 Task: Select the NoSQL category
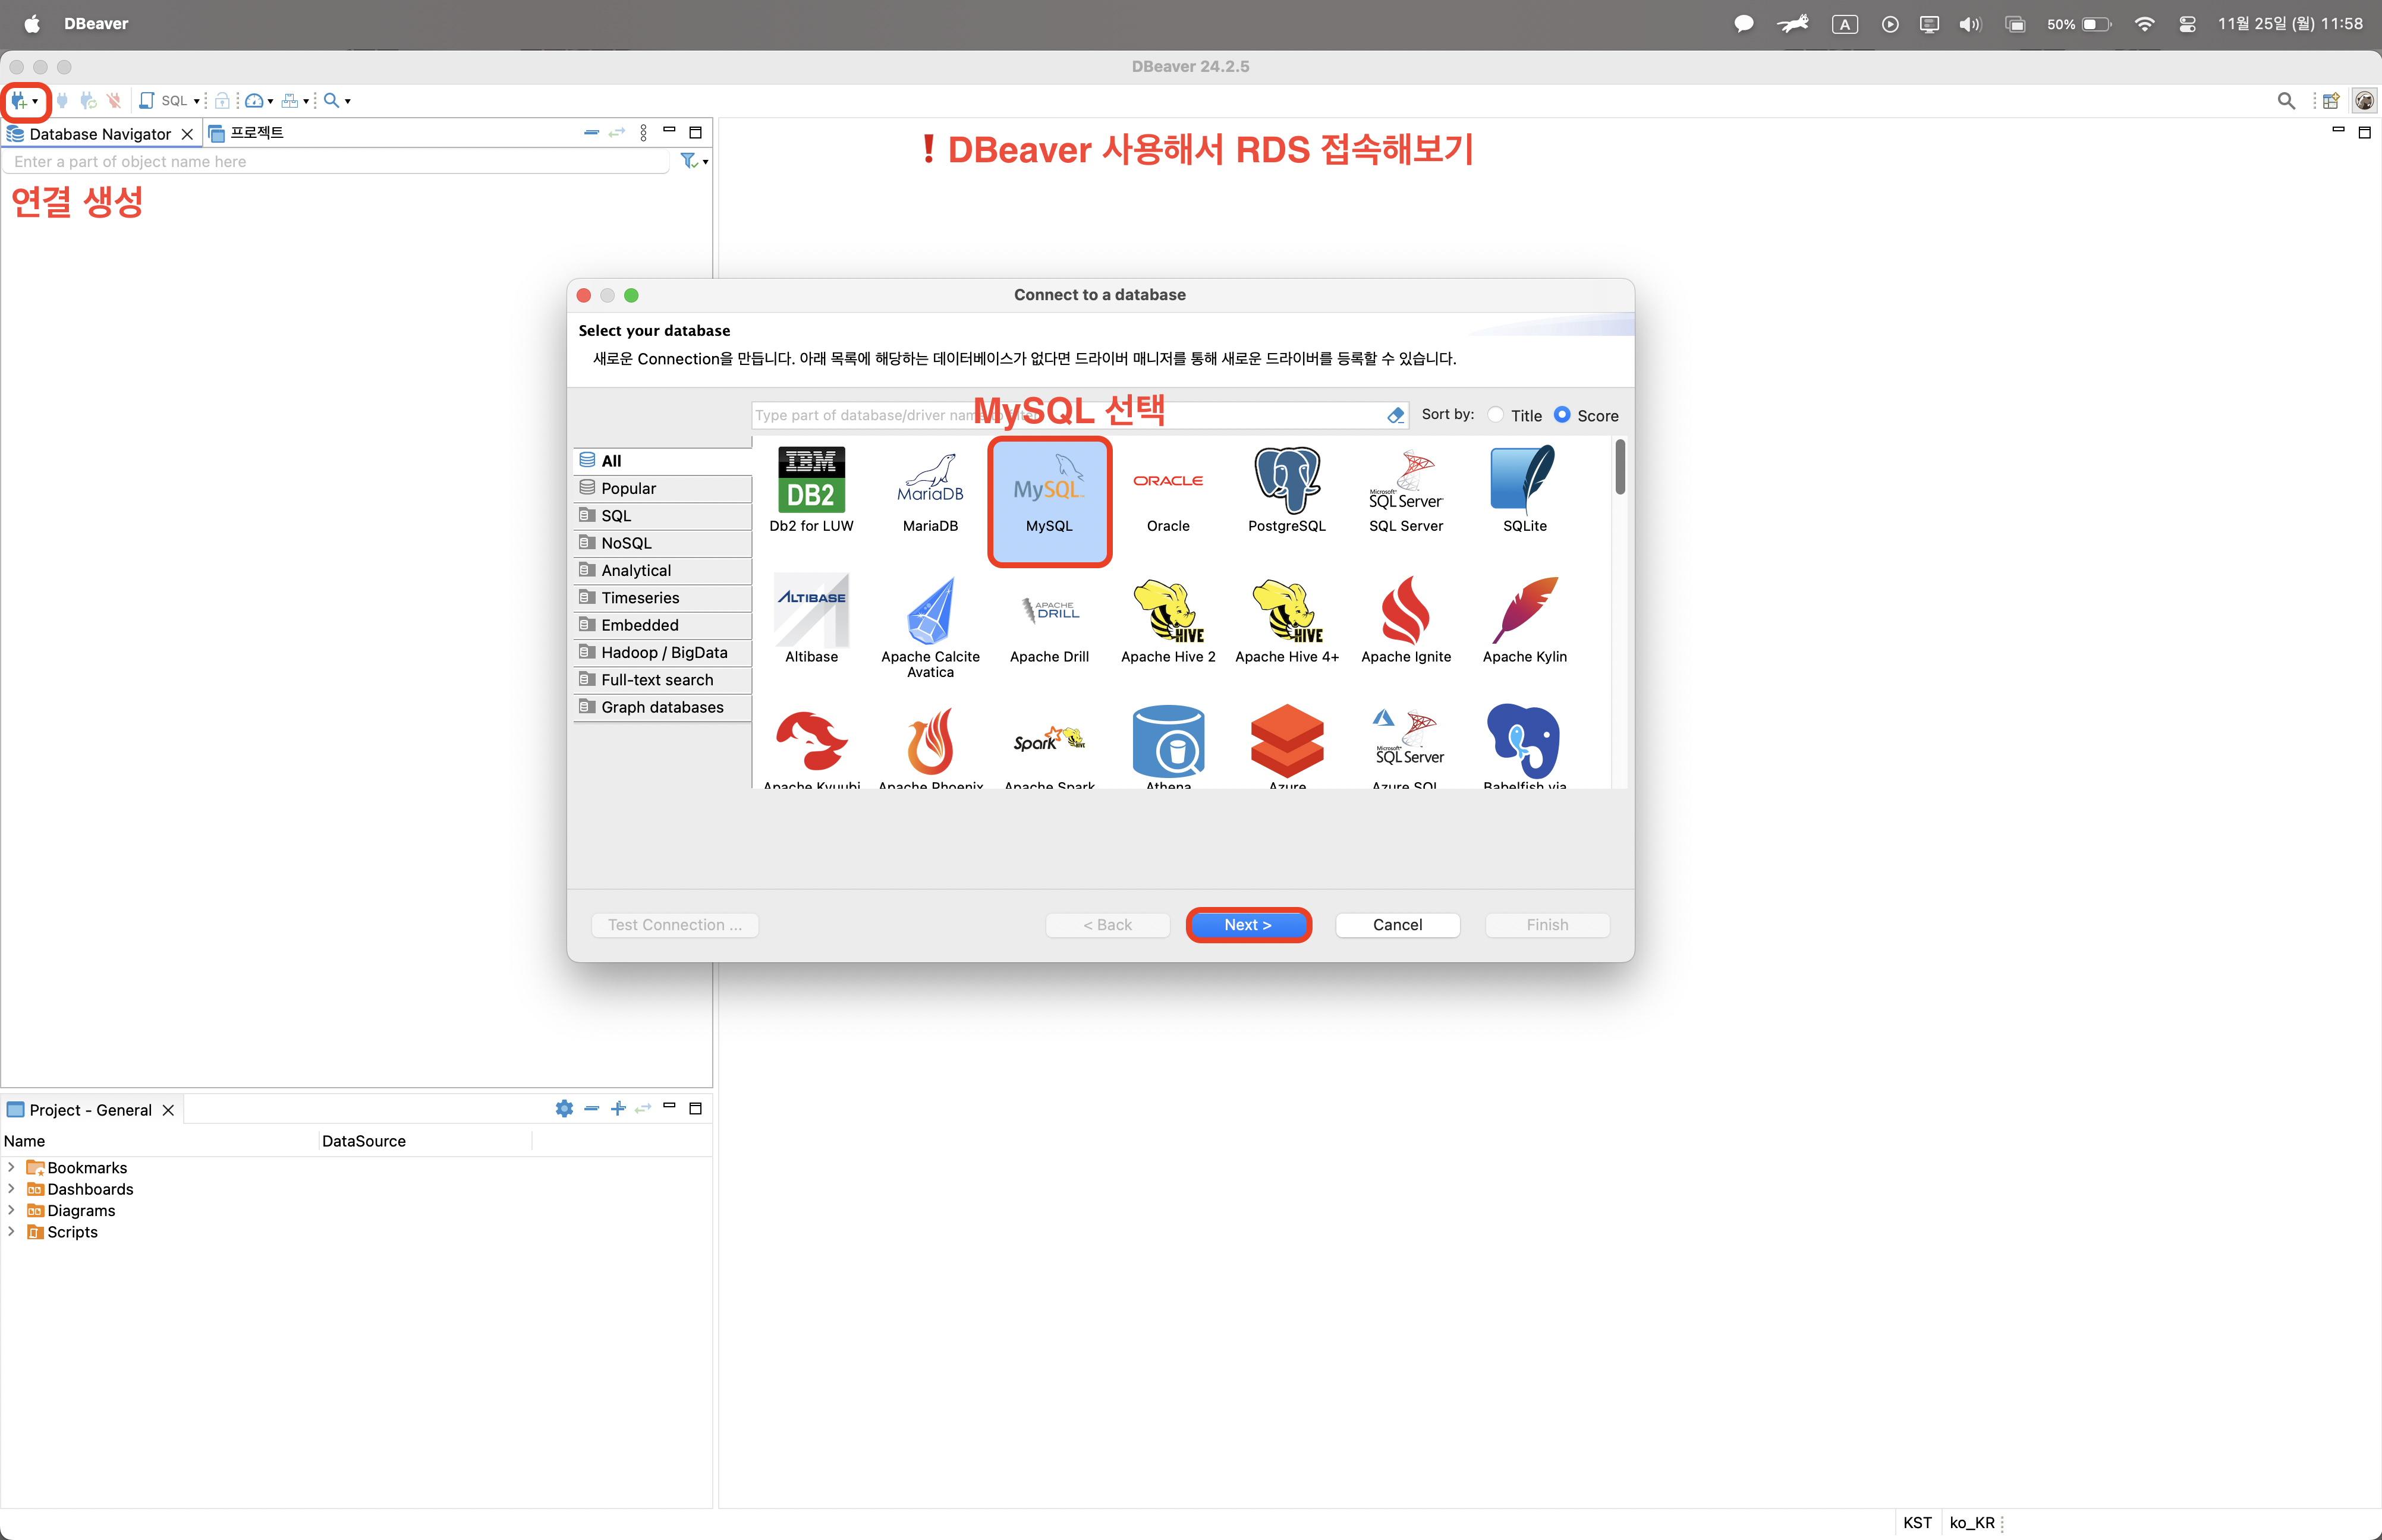[x=662, y=543]
